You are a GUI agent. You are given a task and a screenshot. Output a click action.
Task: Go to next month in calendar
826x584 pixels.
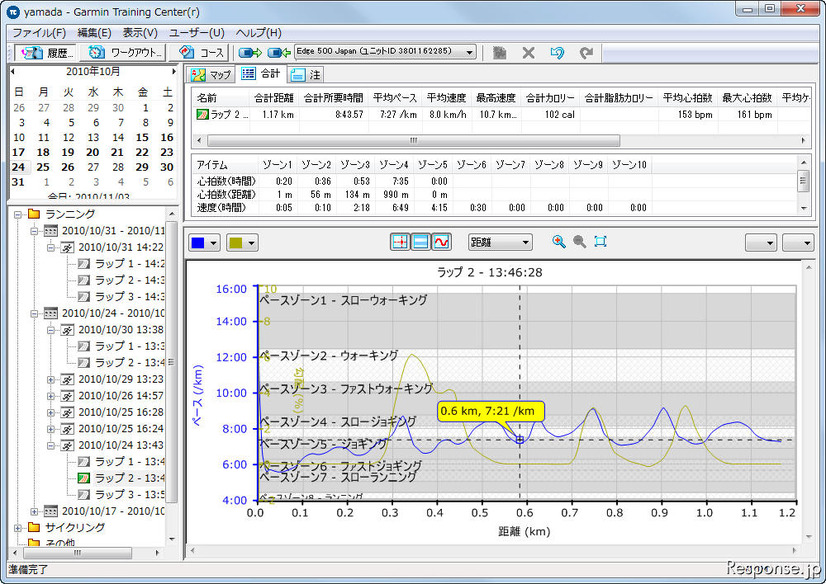[173, 72]
